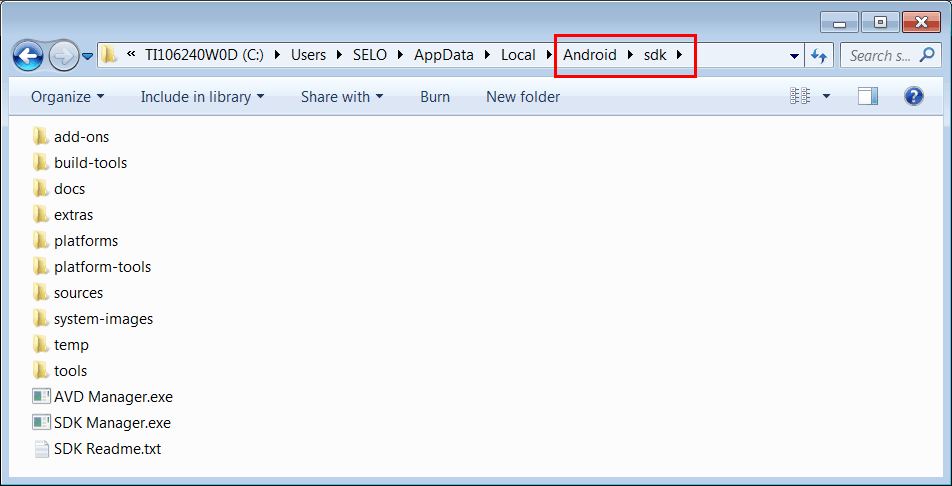The image size is (952, 486).
Task: Open recent pages dropdown next to Forward button
Action: coord(87,56)
